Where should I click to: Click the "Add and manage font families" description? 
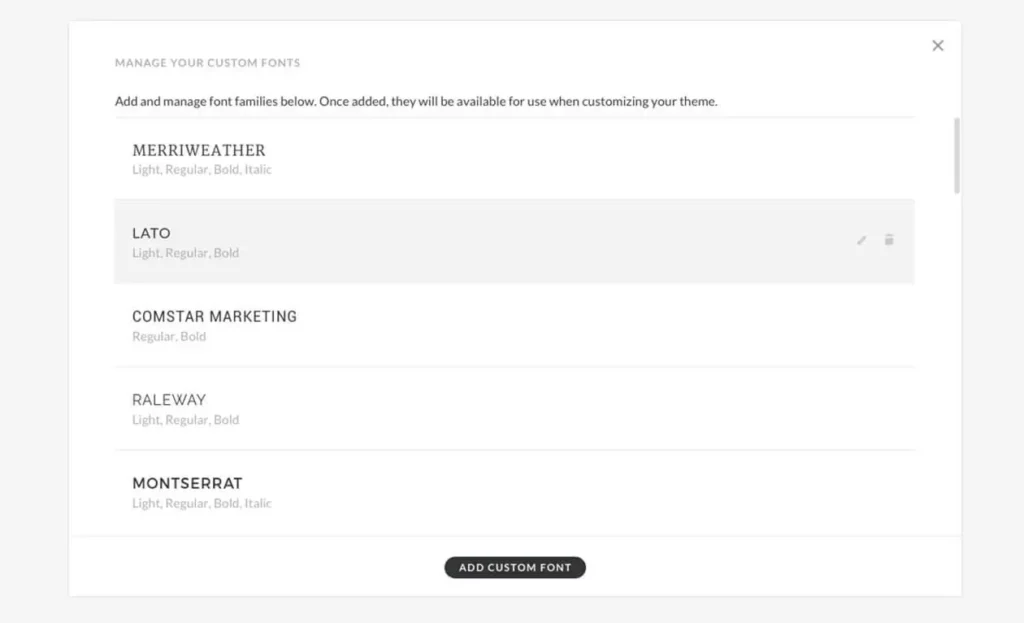click(x=416, y=101)
